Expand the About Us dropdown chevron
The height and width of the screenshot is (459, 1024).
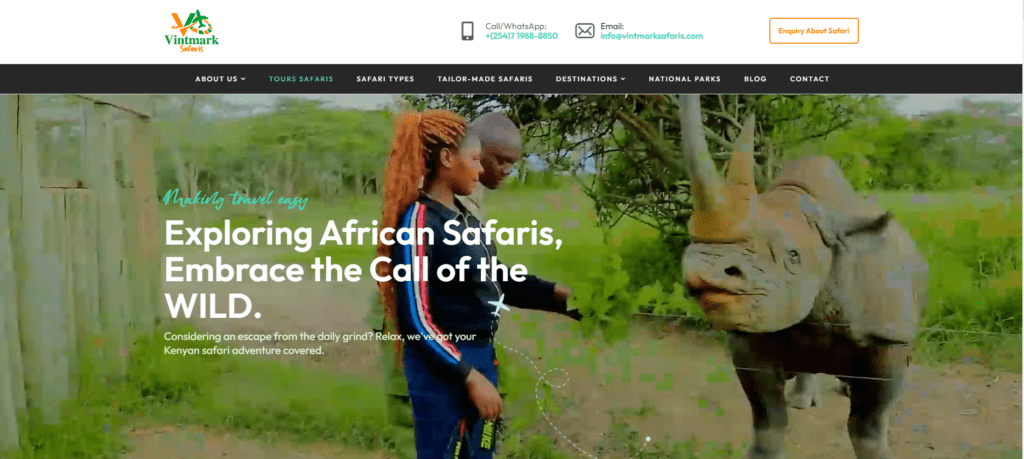243,79
